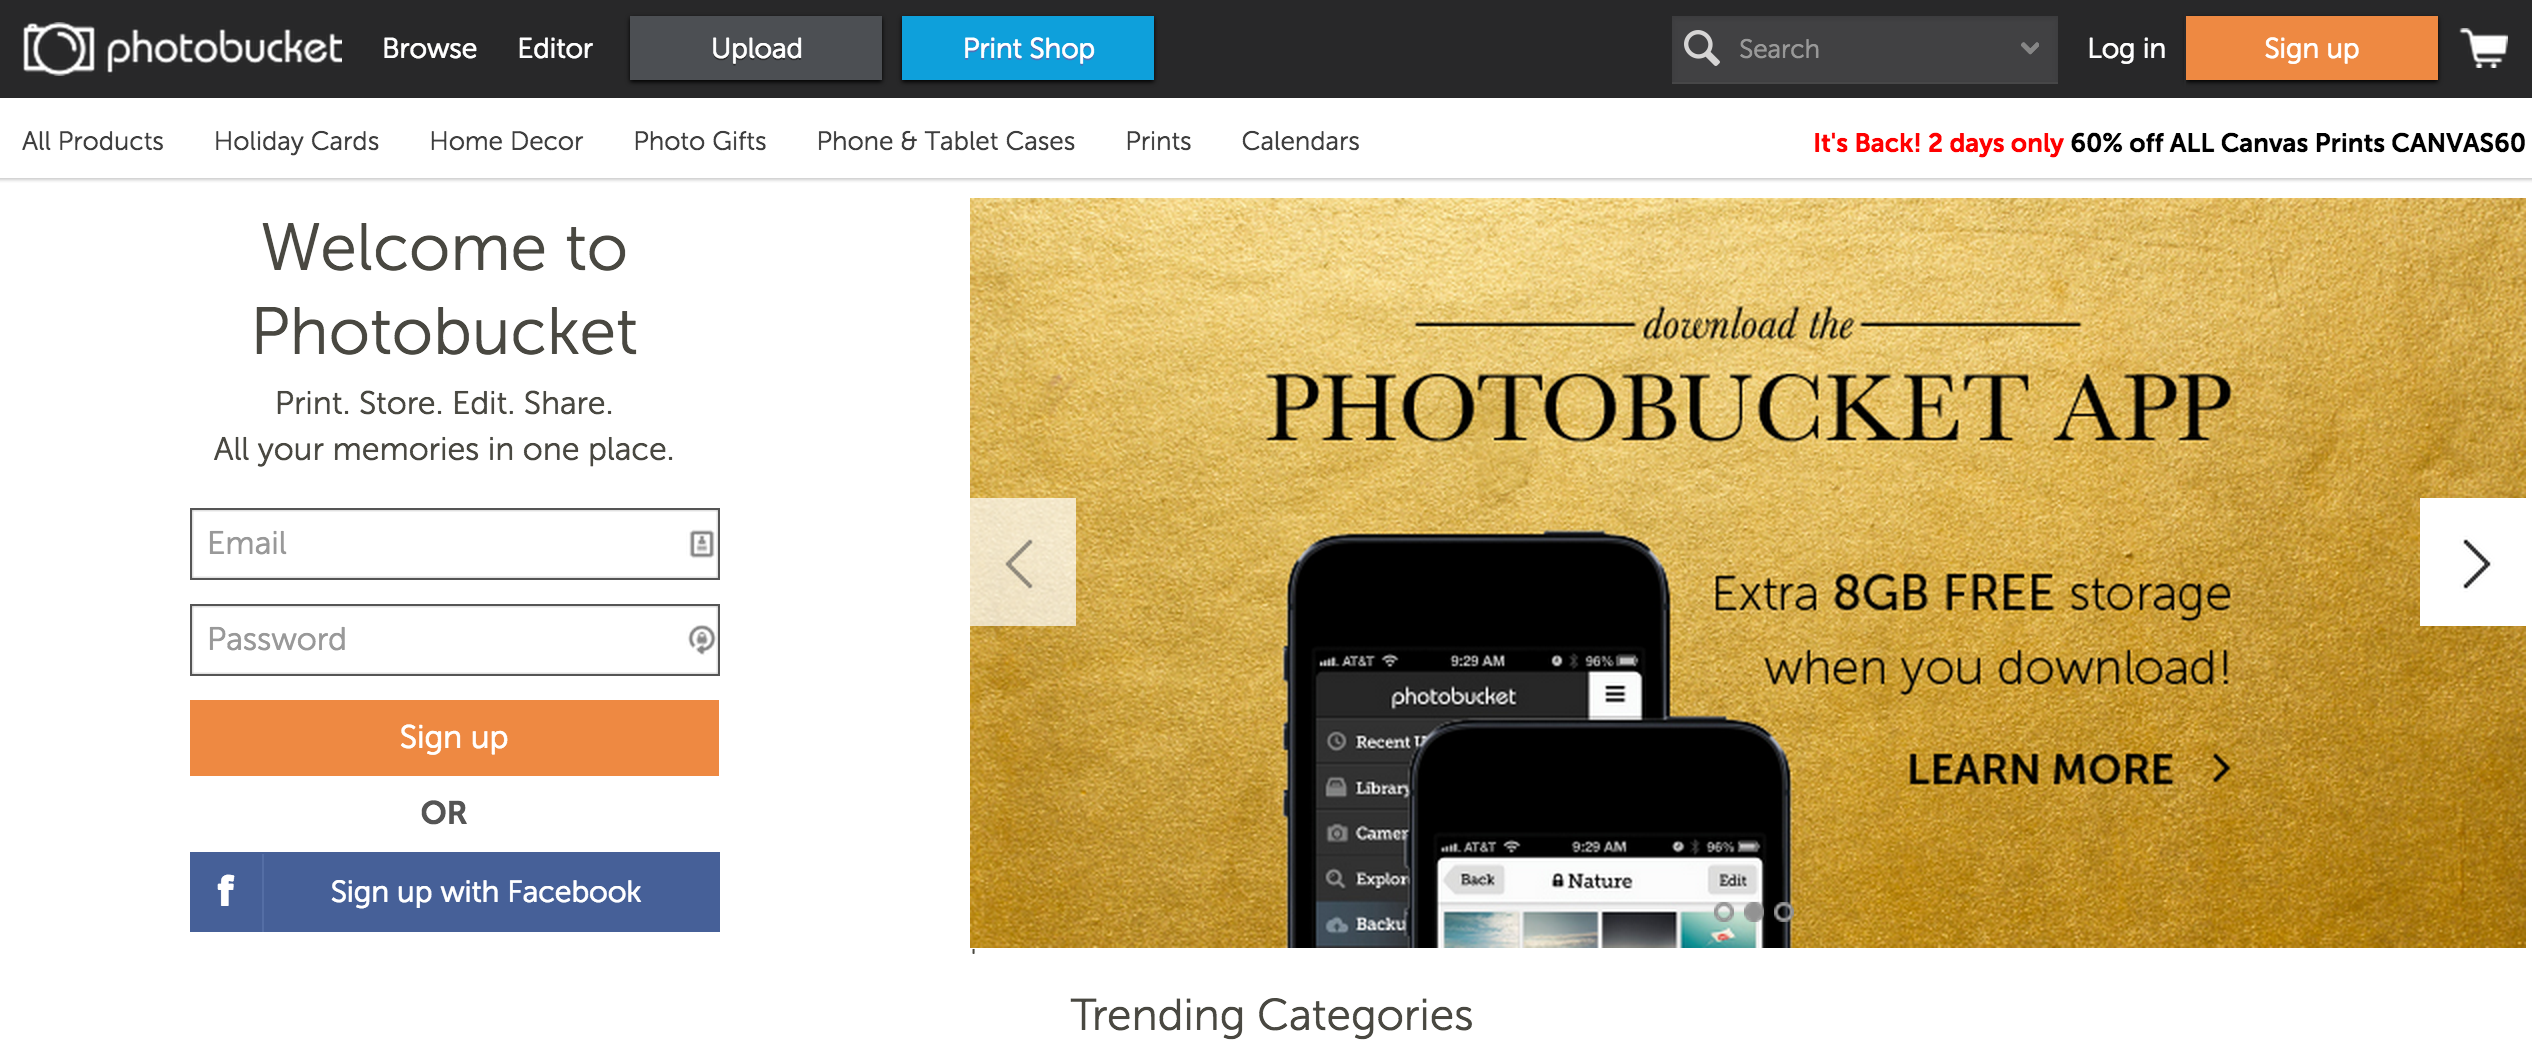
Task: Click the Photobucket camera logo
Action: click(x=58, y=48)
